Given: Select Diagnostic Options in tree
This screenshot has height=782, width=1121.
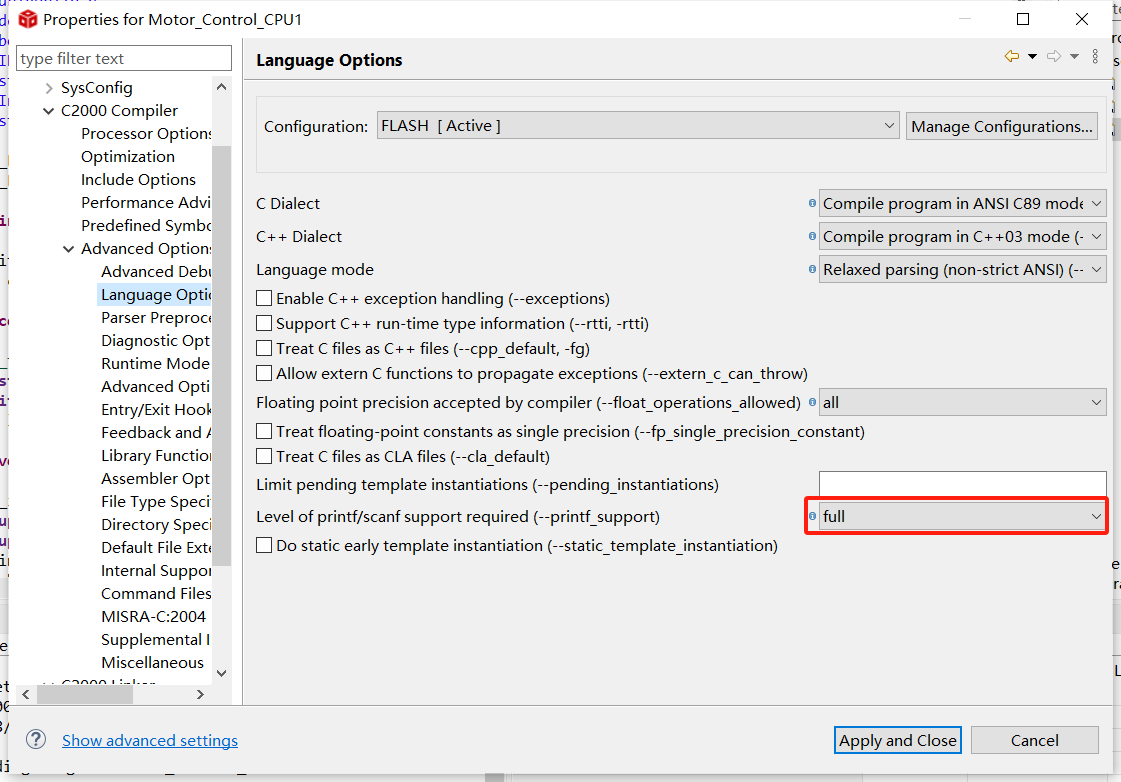Looking at the screenshot, I should coord(156,340).
